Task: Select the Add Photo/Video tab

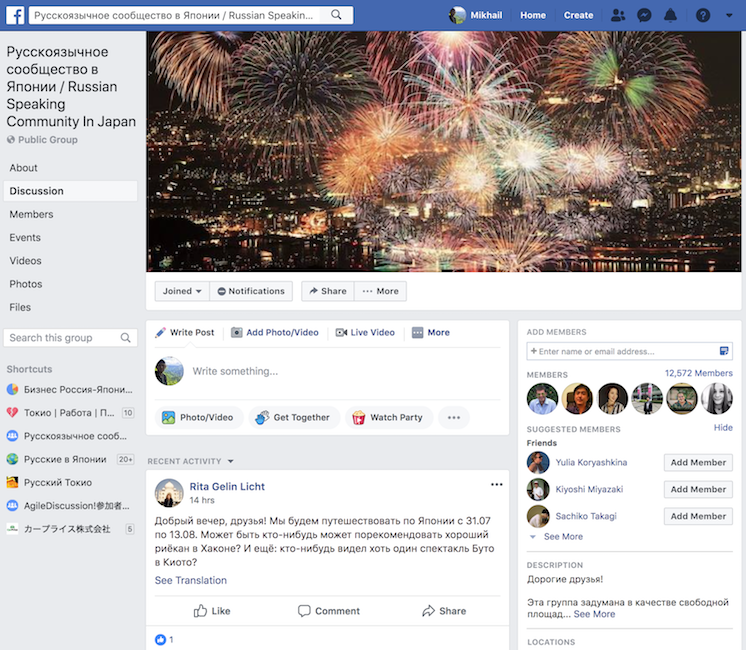Action: point(275,333)
